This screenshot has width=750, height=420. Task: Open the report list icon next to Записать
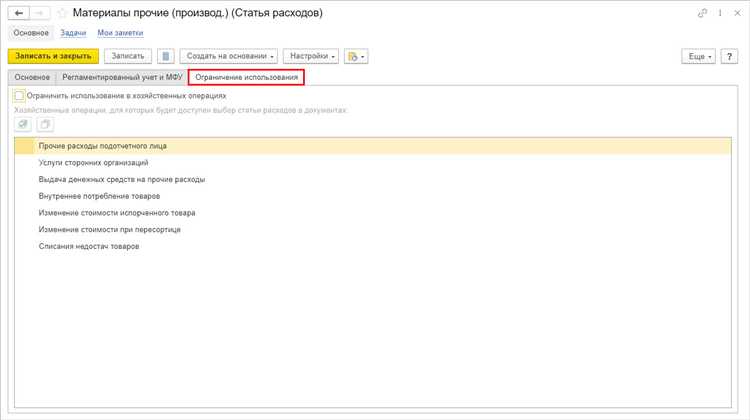point(165,56)
